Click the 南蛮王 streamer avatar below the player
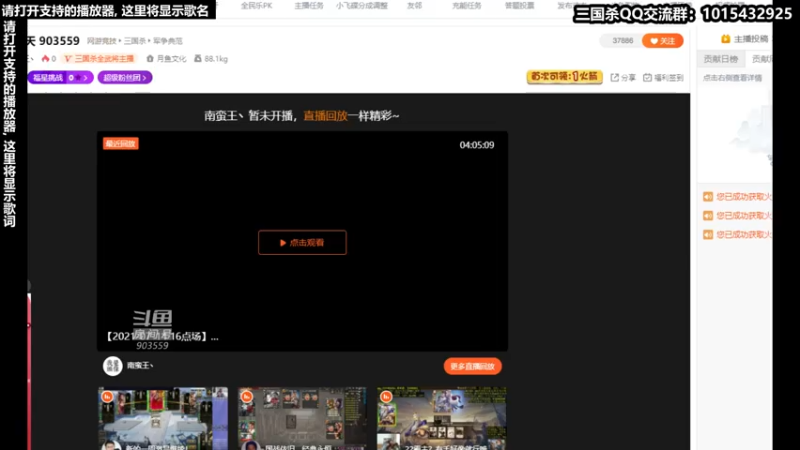 pos(113,366)
